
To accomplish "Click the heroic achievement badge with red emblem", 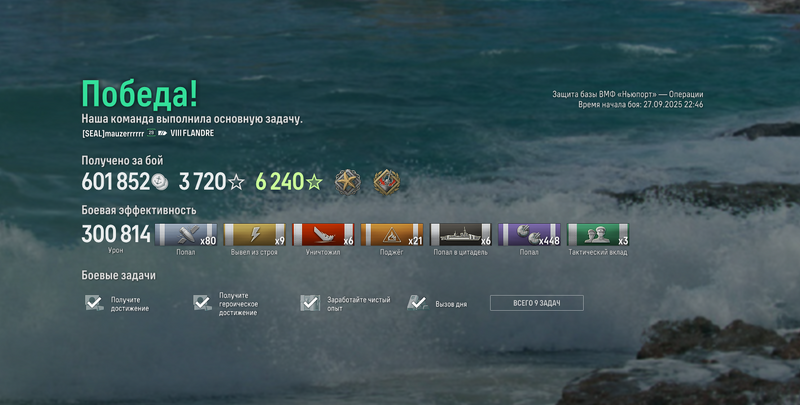I will pos(387,182).
